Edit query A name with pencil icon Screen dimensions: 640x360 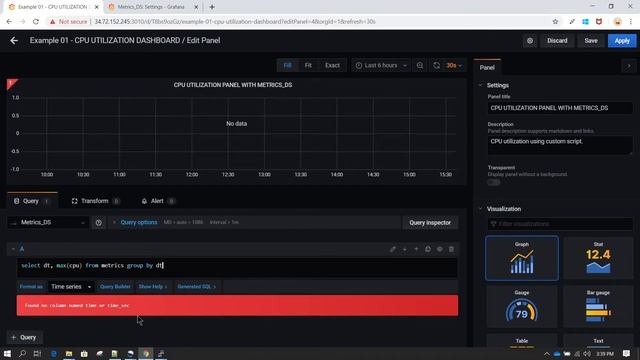point(393,249)
